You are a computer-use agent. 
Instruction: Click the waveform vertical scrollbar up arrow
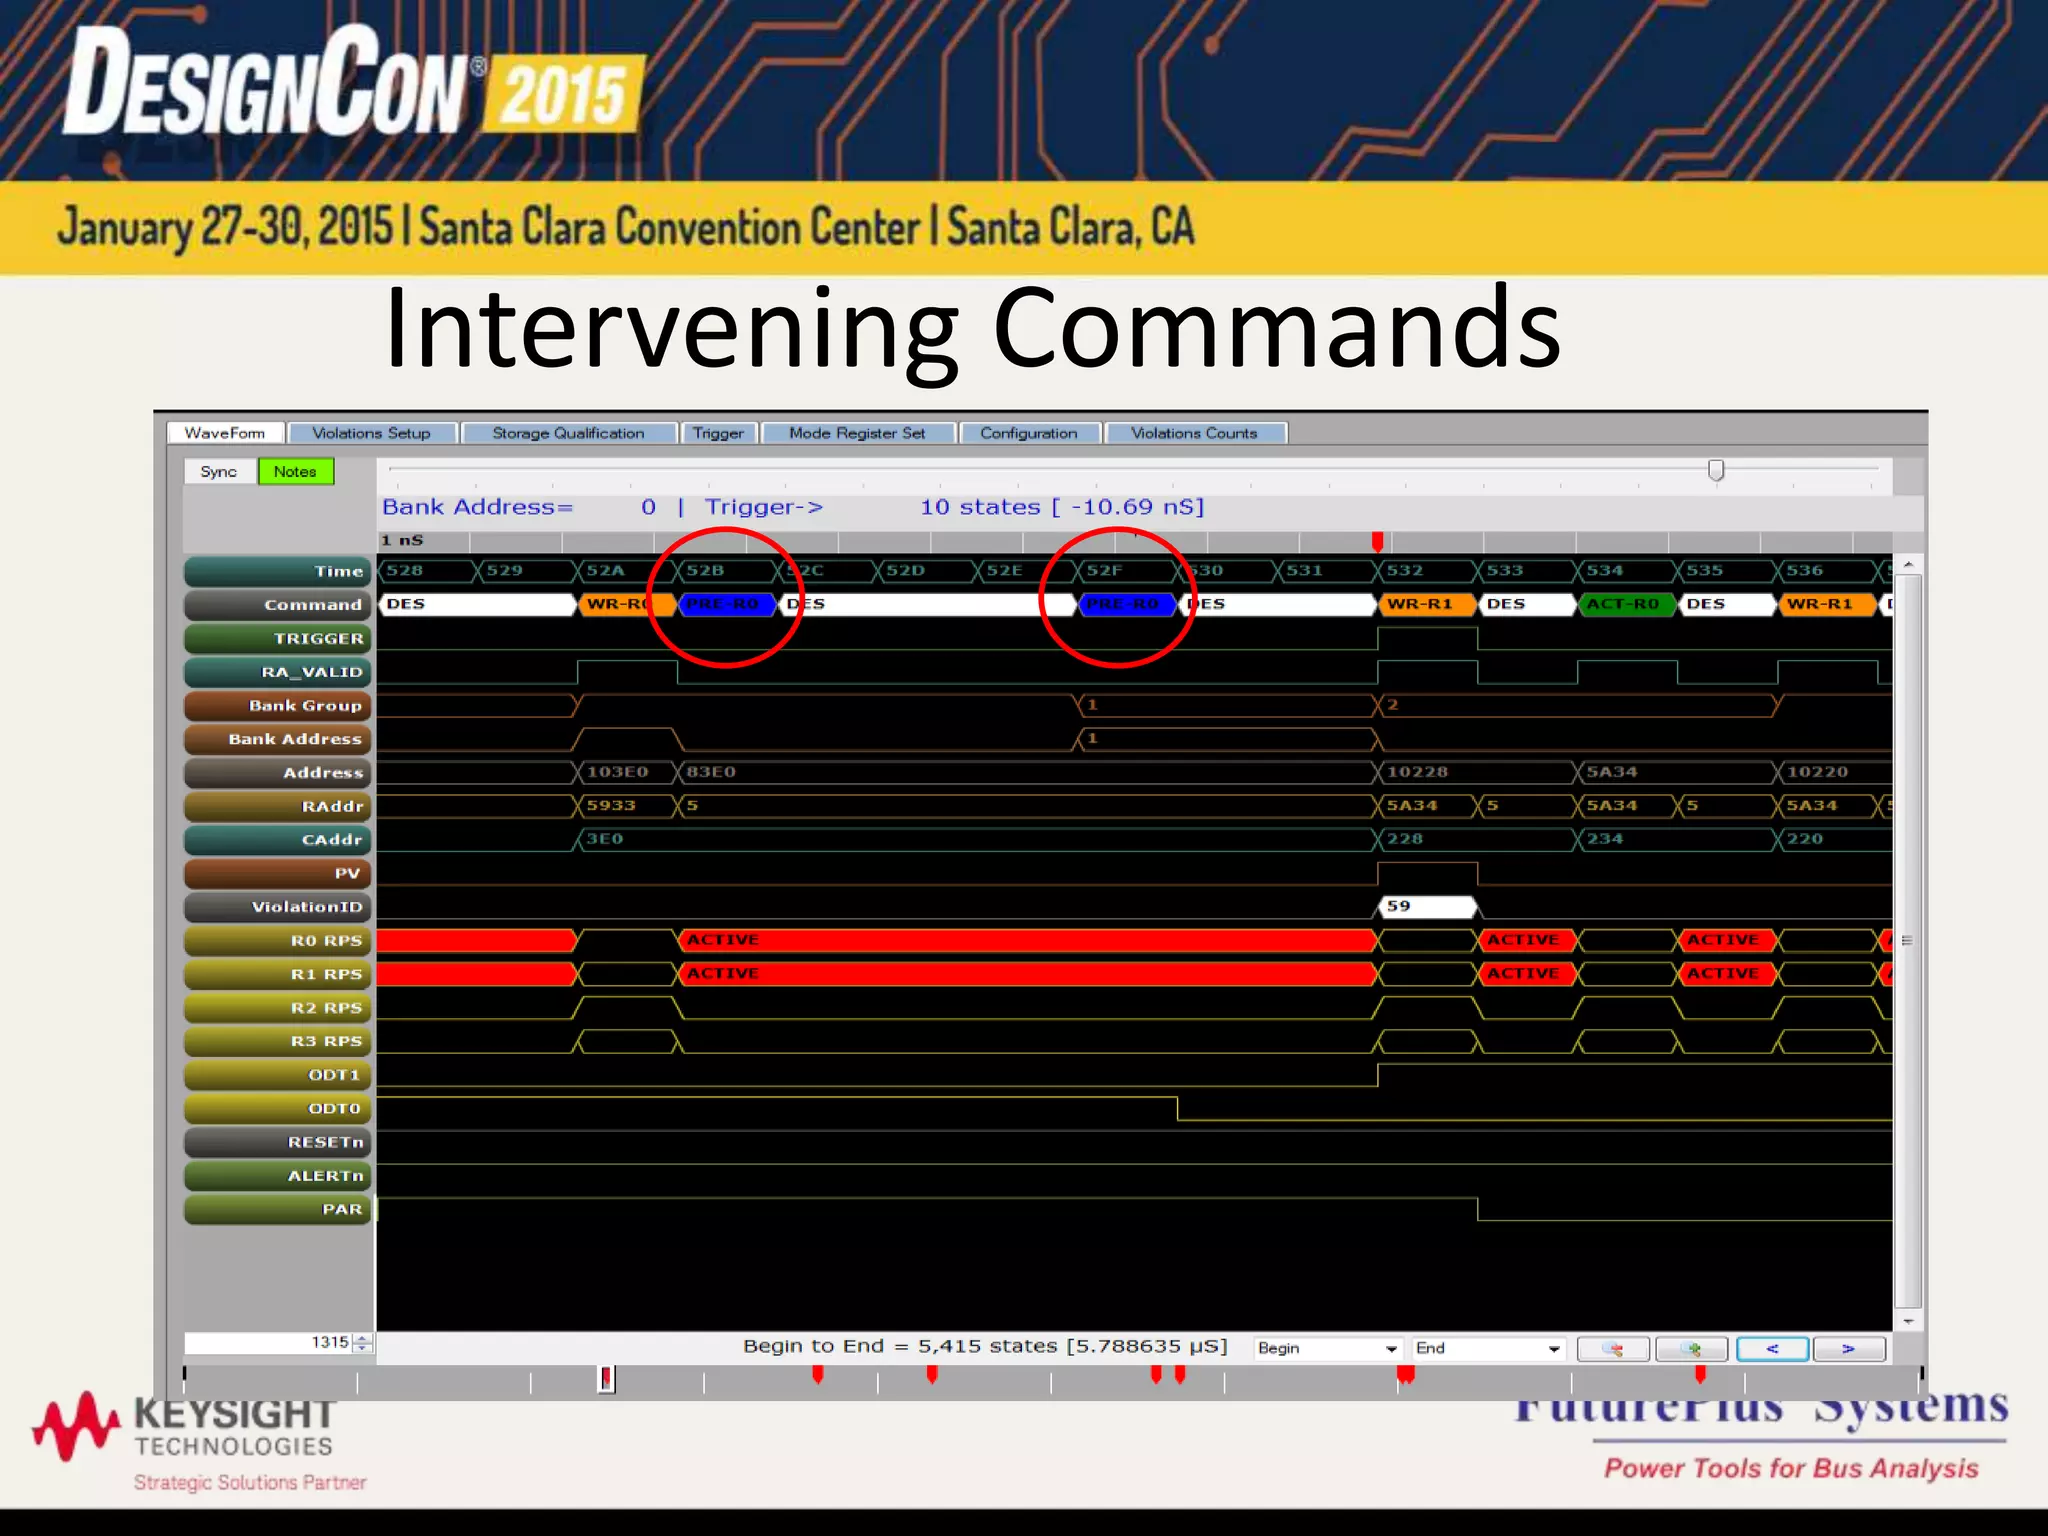point(1908,565)
